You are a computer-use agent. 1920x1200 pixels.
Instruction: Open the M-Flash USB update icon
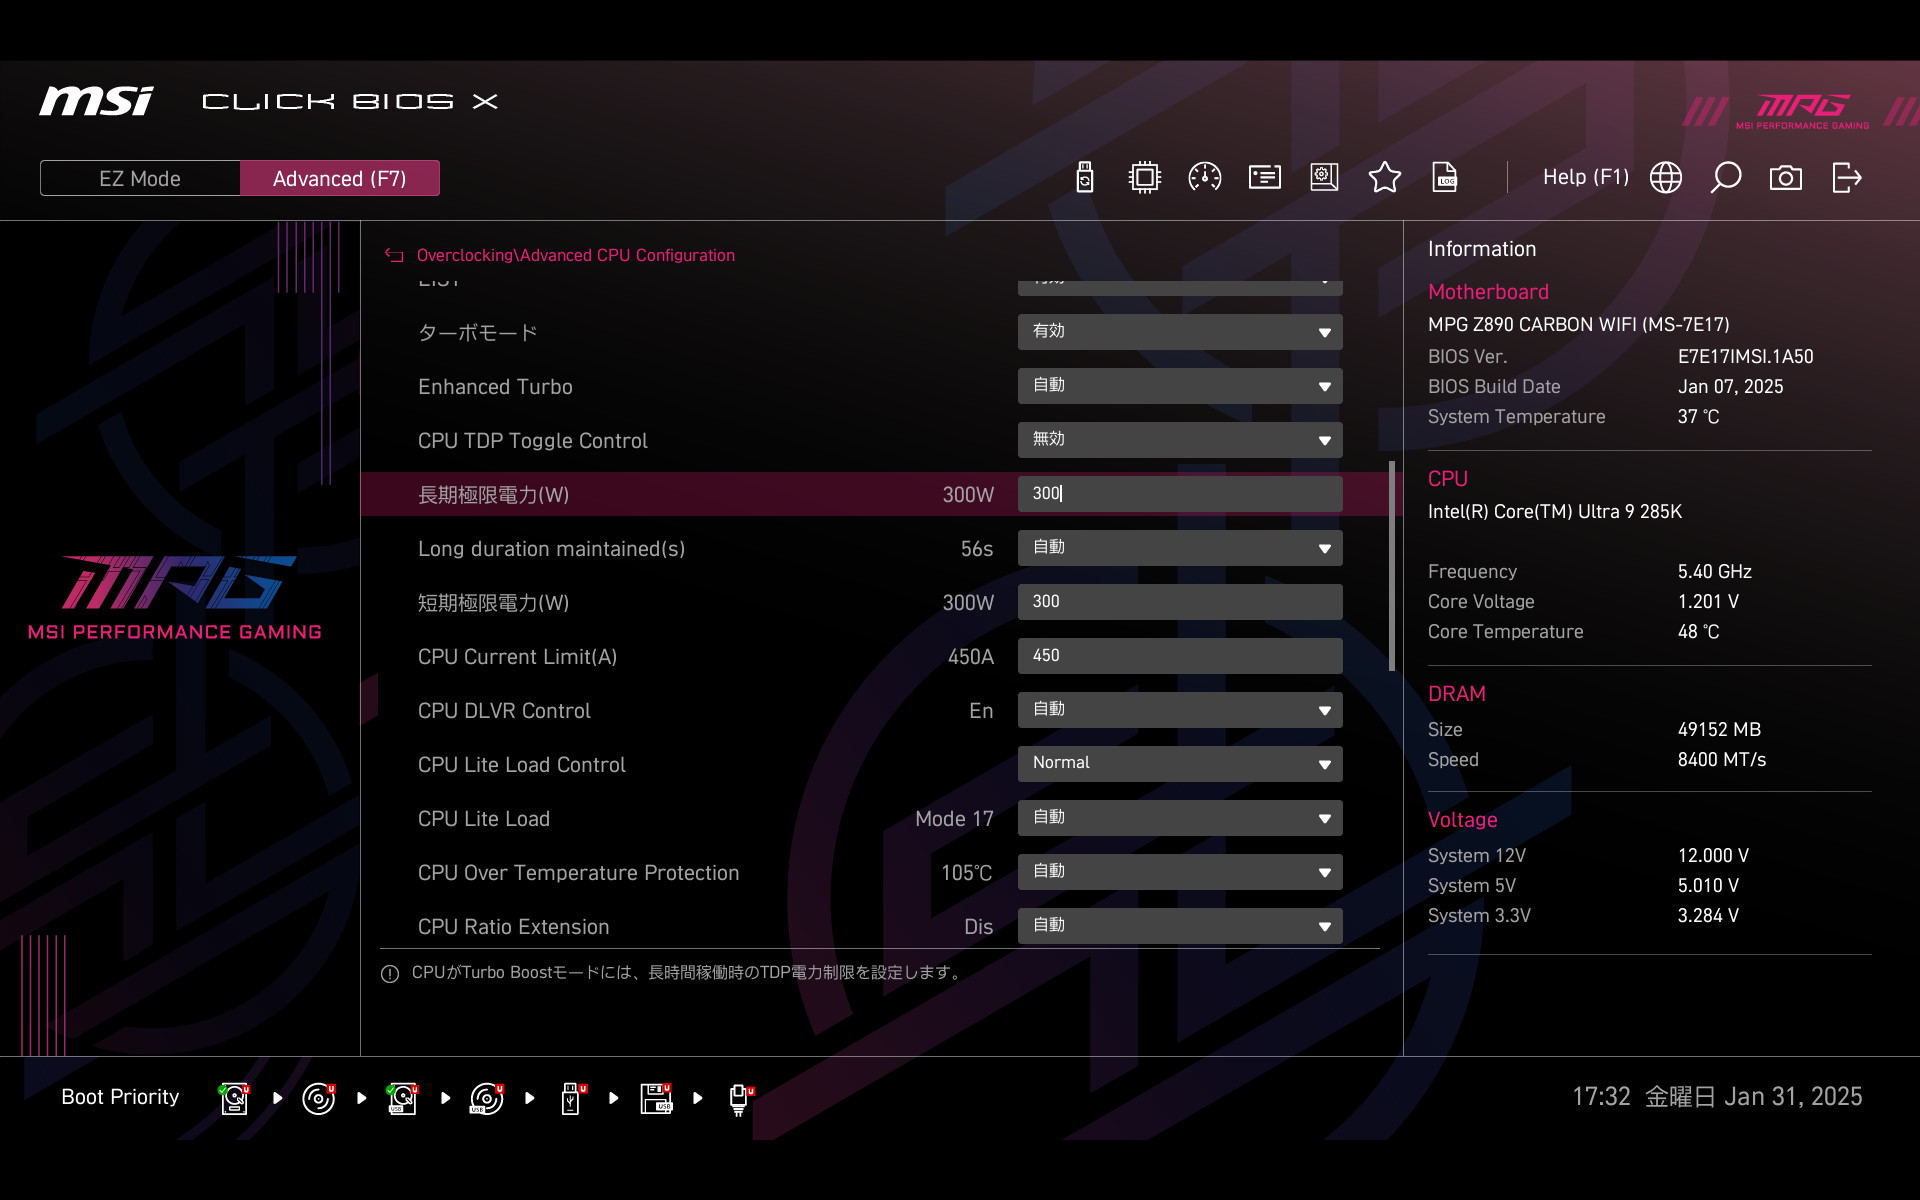click(x=1085, y=178)
